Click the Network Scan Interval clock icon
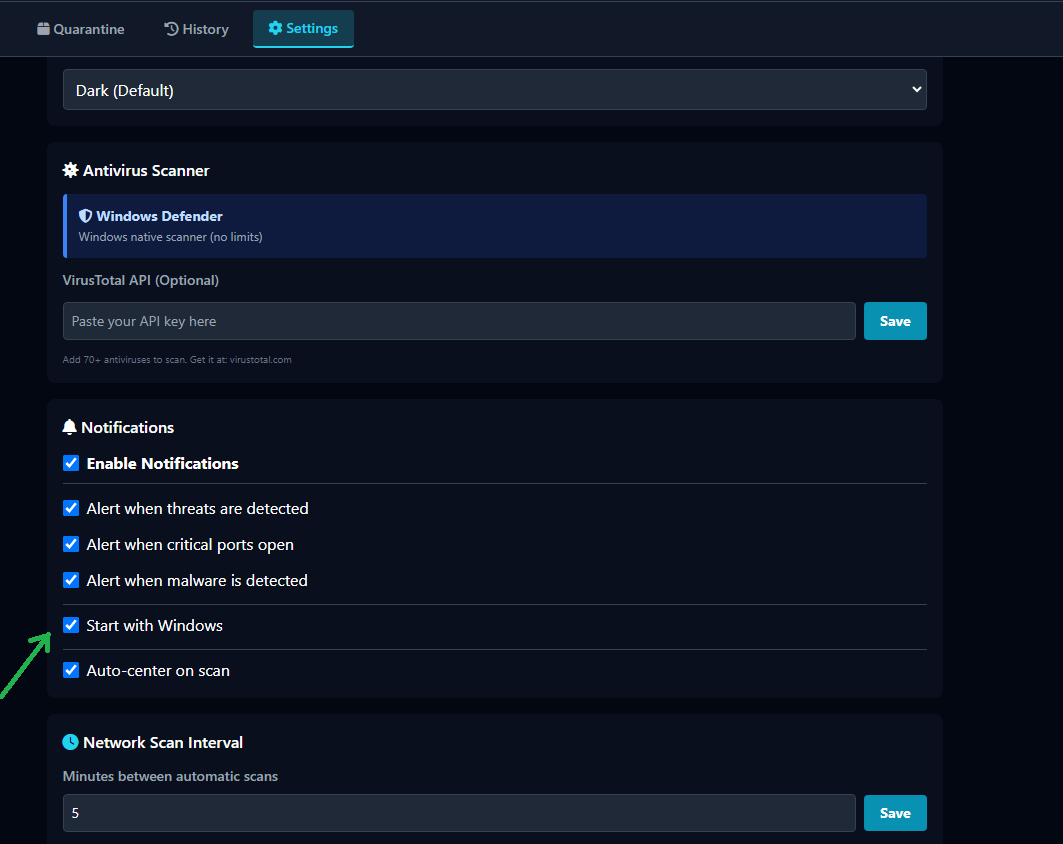 click(x=71, y=742)
